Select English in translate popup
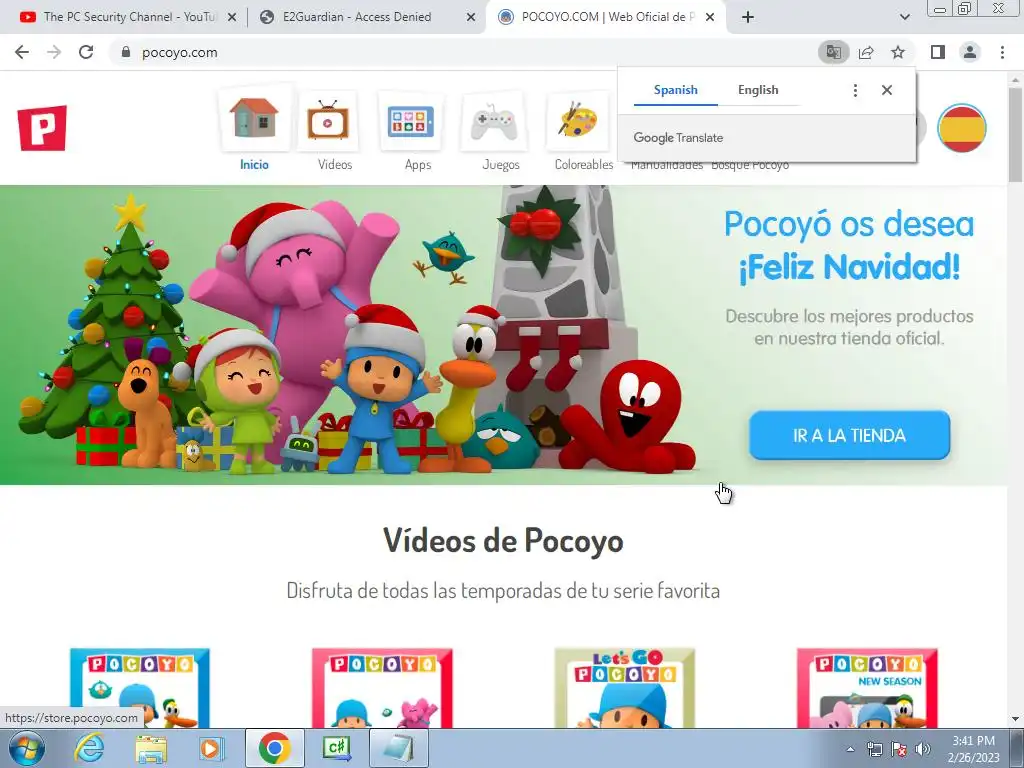The height and width of the screenshot is (768, 1024). [758, 90]
